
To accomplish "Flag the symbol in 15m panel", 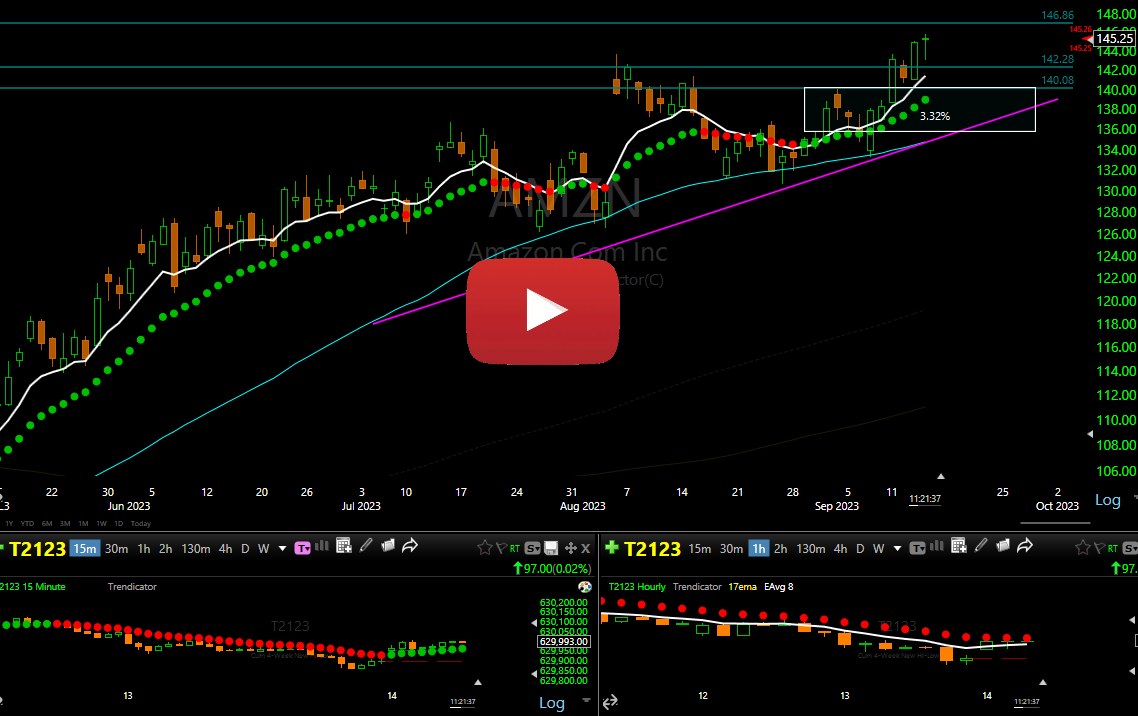I will click(501, 548).
